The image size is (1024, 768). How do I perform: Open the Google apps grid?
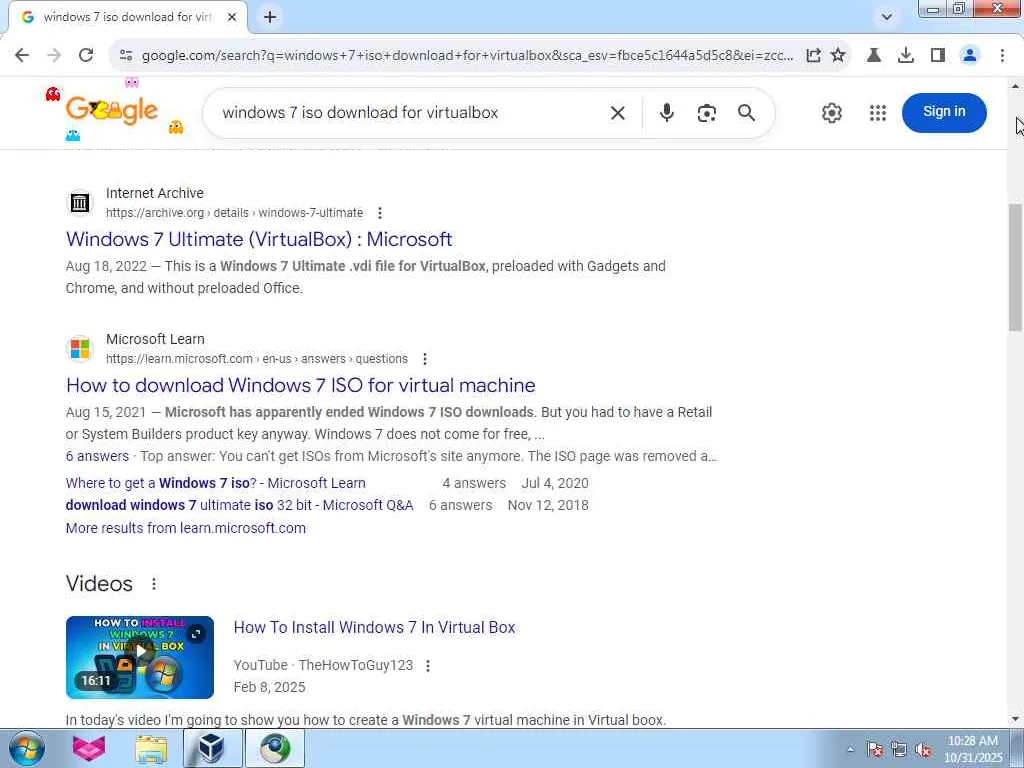point(878,113)
